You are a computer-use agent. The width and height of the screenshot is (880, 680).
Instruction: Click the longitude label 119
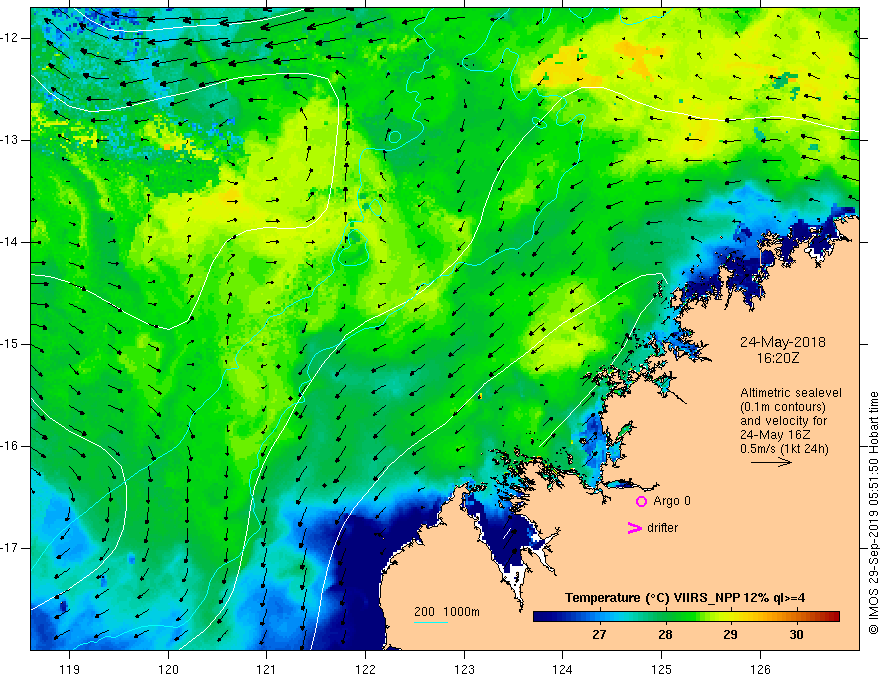(70, 669)
